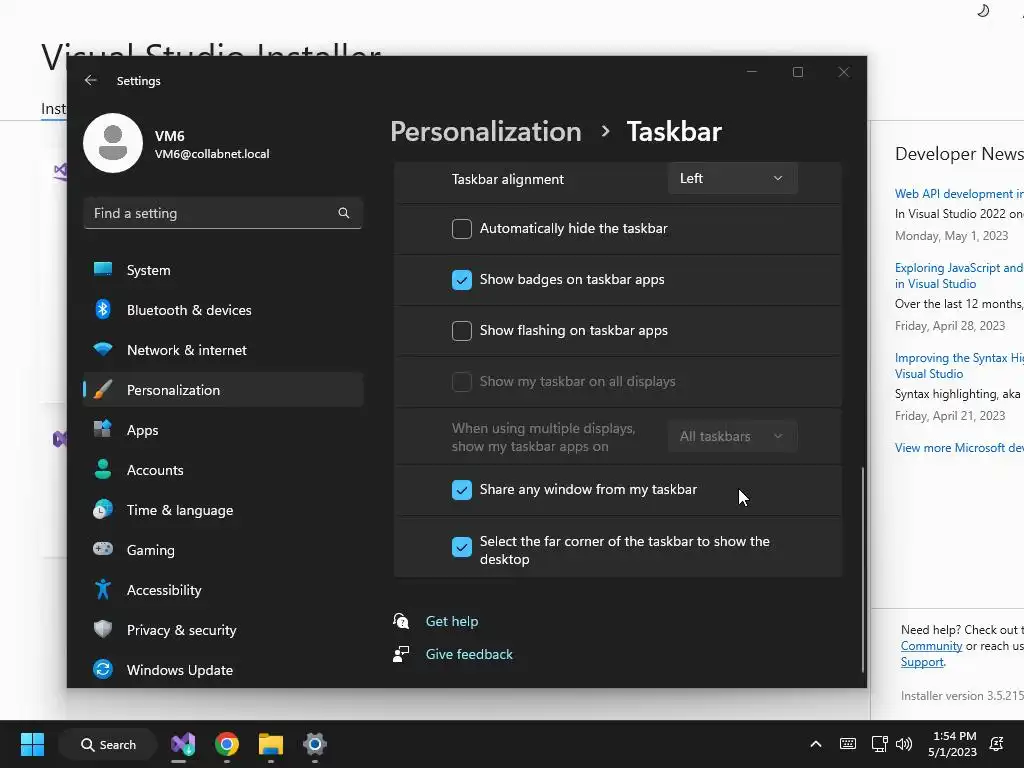Open Web API development news link
This screenshot has height=768, width=1024.
[x=959, y=194]
